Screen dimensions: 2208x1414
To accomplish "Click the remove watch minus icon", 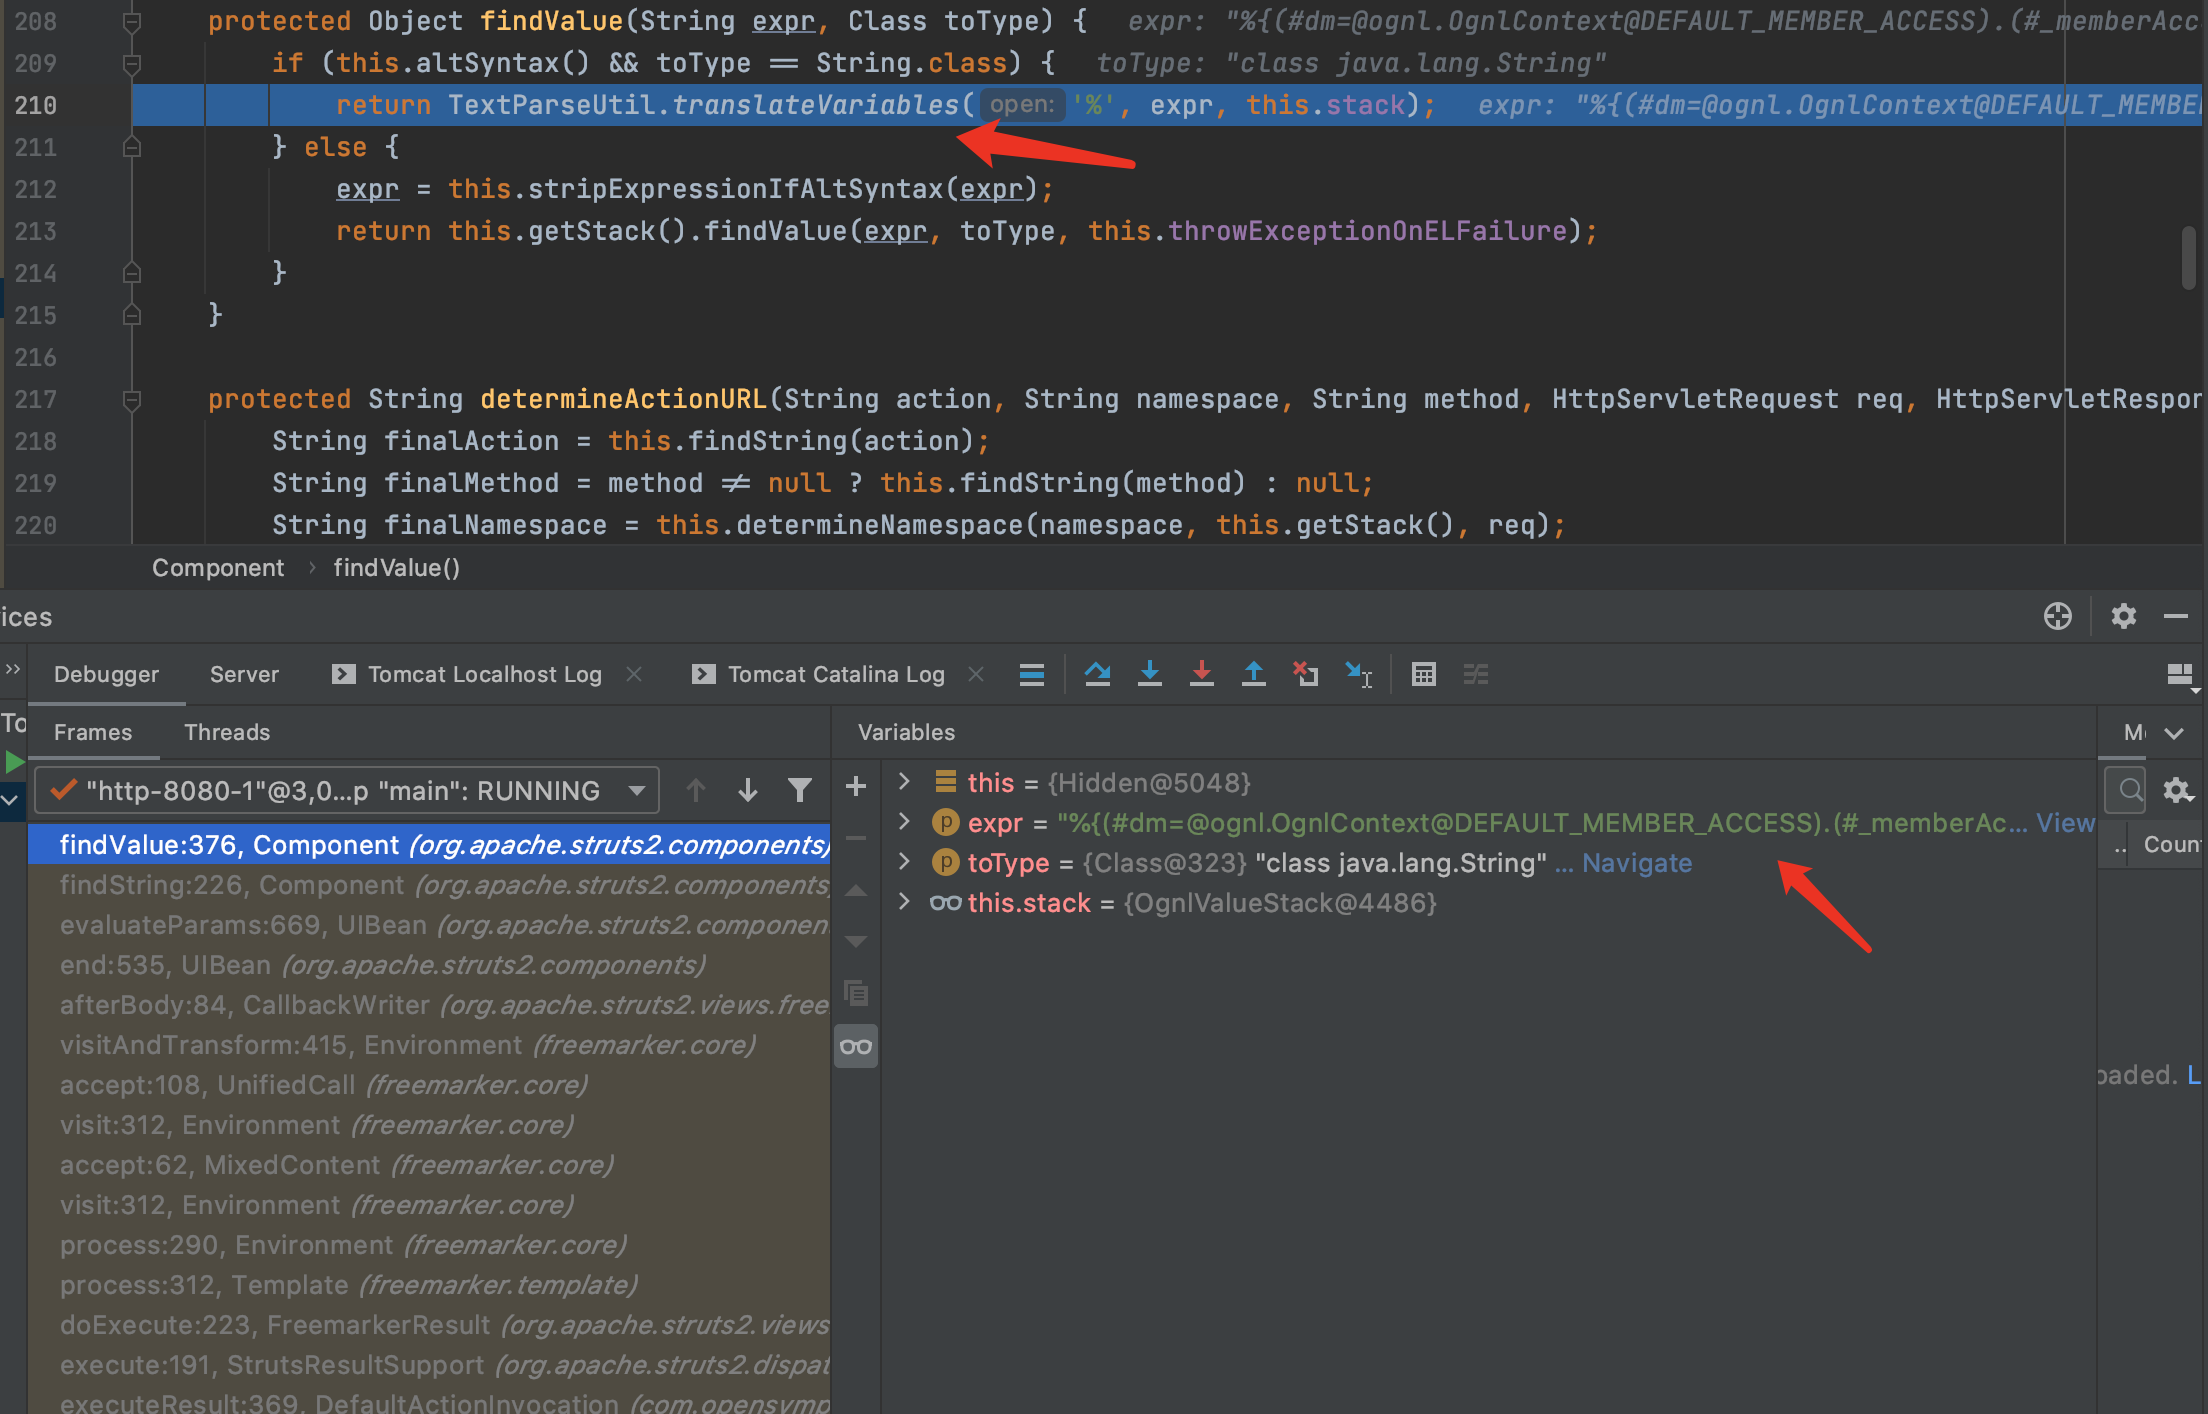I will [x=856, y=838].
